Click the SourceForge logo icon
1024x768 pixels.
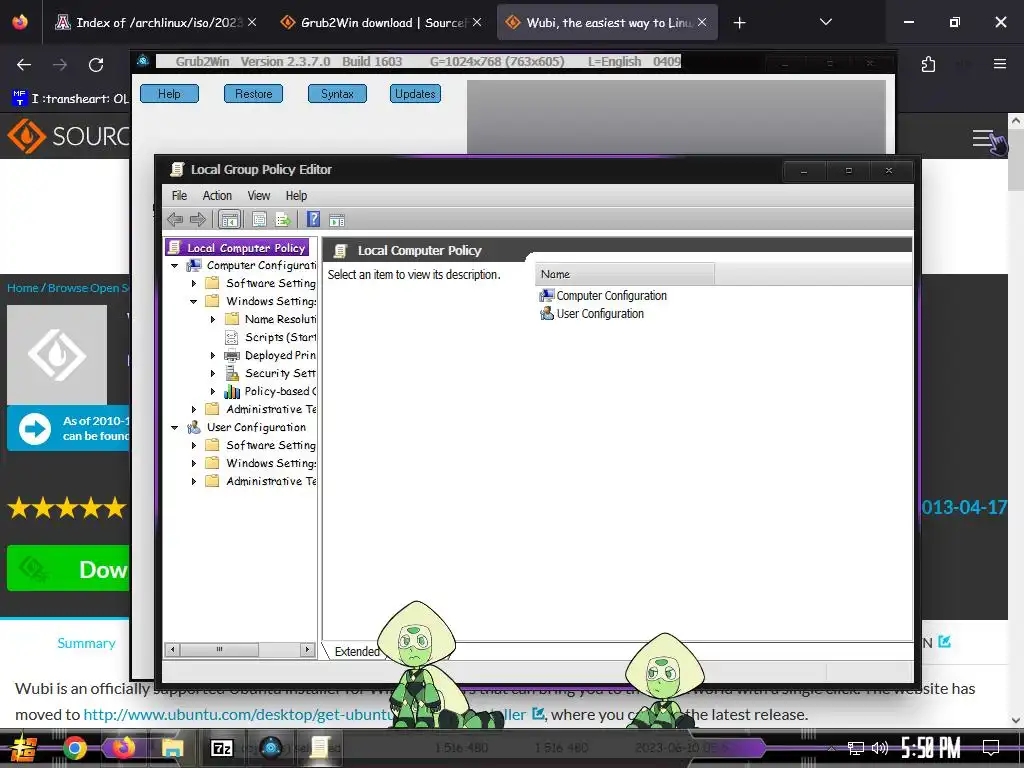(x=26, y=136)
